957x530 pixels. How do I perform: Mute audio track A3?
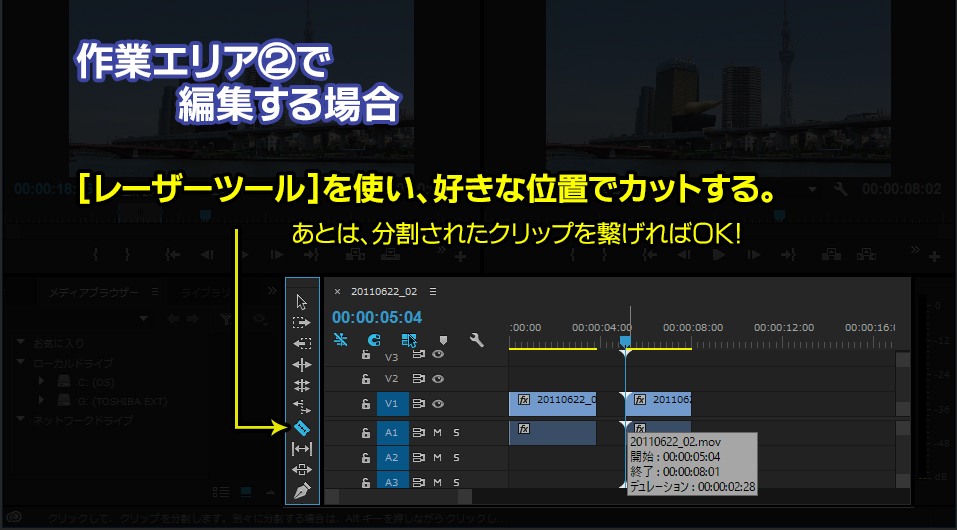tap(438, 482)
